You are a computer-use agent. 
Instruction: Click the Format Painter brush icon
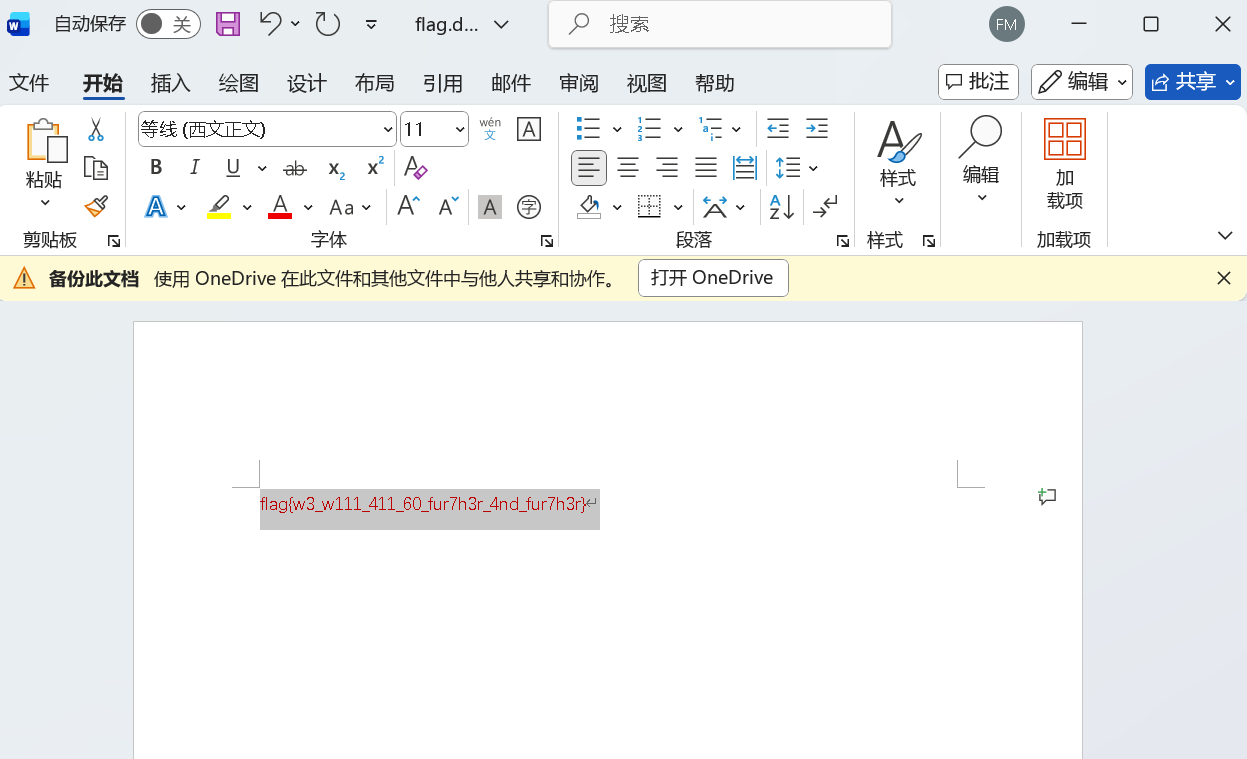click(x=96, y=206)
